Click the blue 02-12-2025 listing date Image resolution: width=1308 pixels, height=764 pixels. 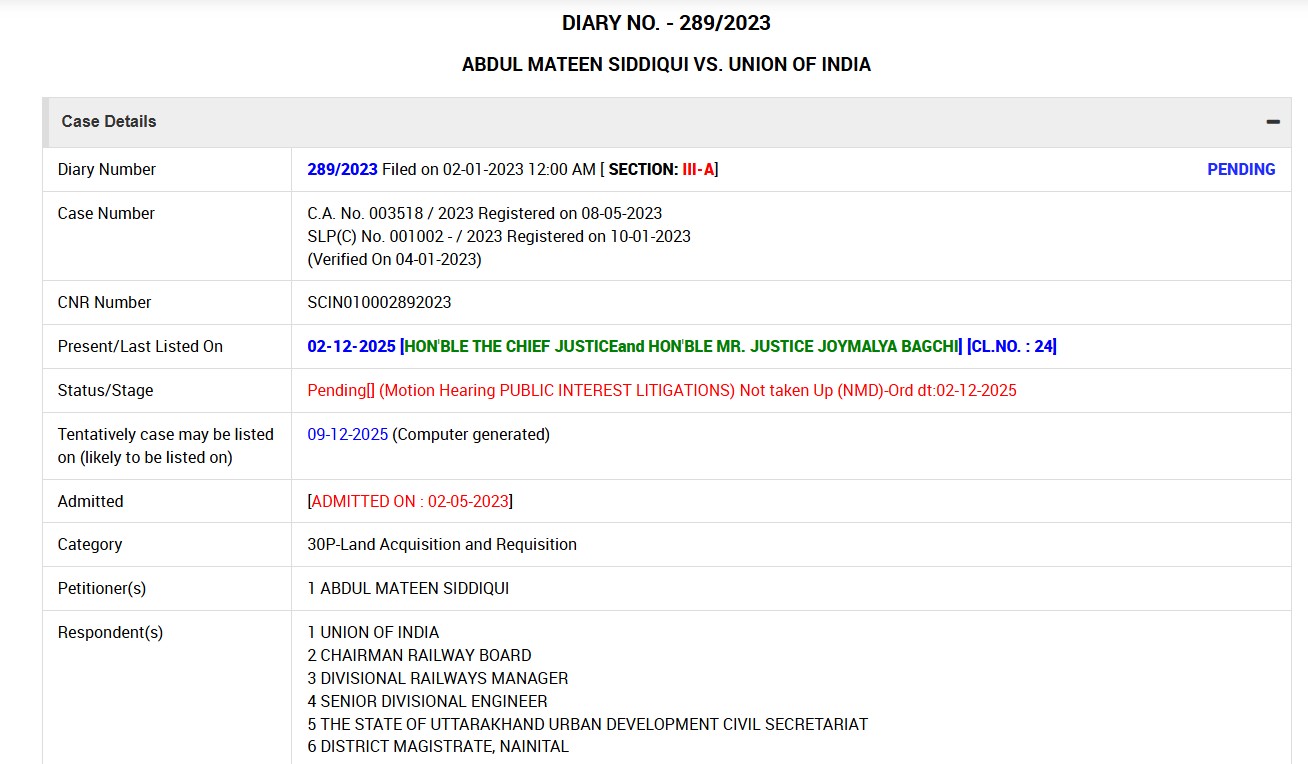[x=351, y=347]
